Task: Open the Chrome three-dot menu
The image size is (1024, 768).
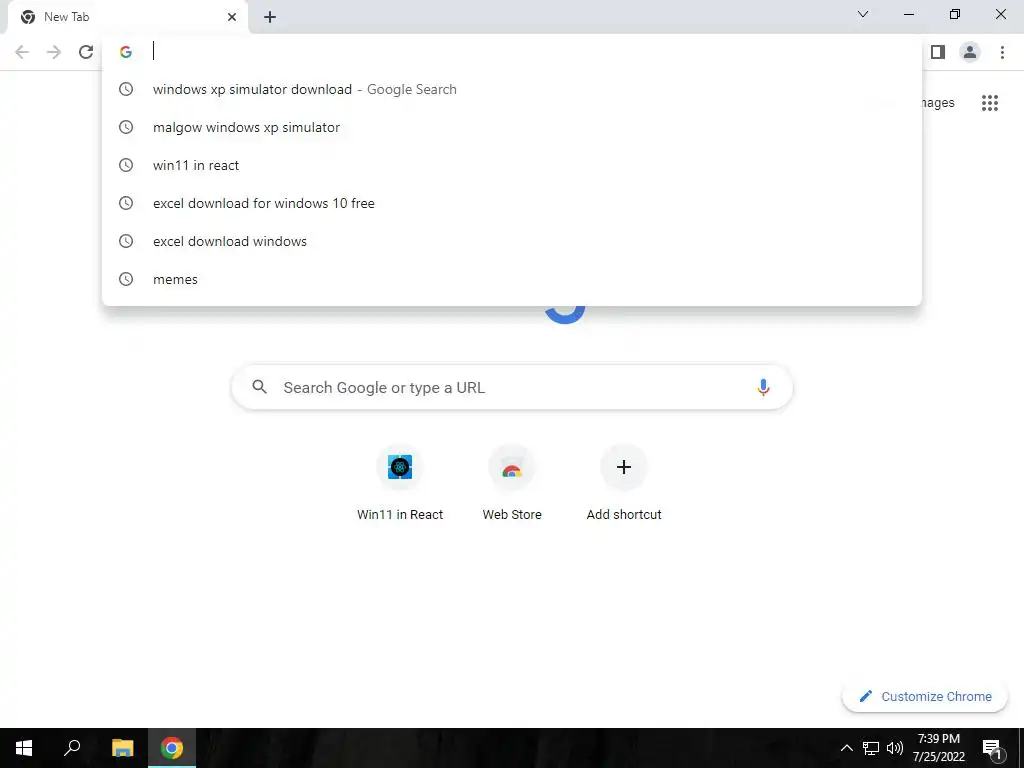Action: pyautogui.click(x=1002, y=52)
